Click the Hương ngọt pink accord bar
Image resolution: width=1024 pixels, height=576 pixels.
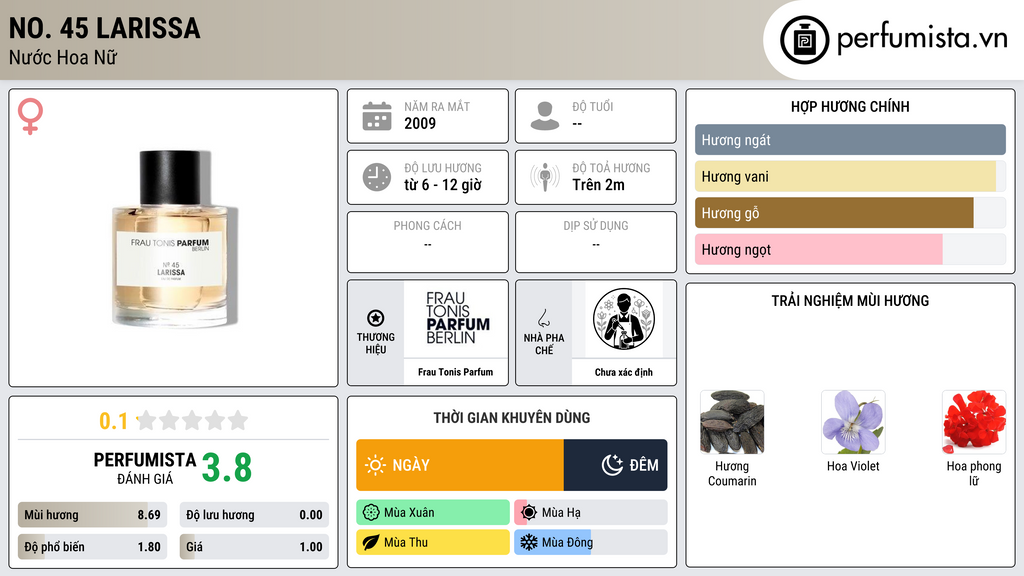pyautogui.click(x=850, y=249)
